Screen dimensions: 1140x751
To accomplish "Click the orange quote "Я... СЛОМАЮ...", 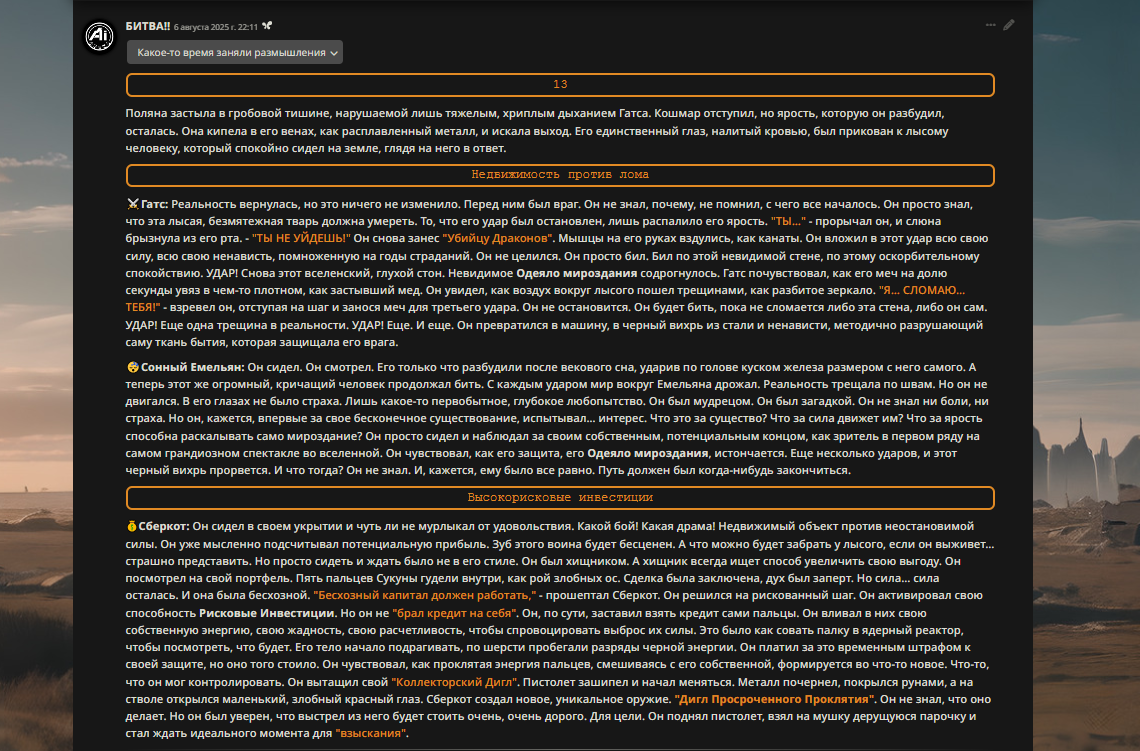I will pyautogui.click(x=922, y=290).
